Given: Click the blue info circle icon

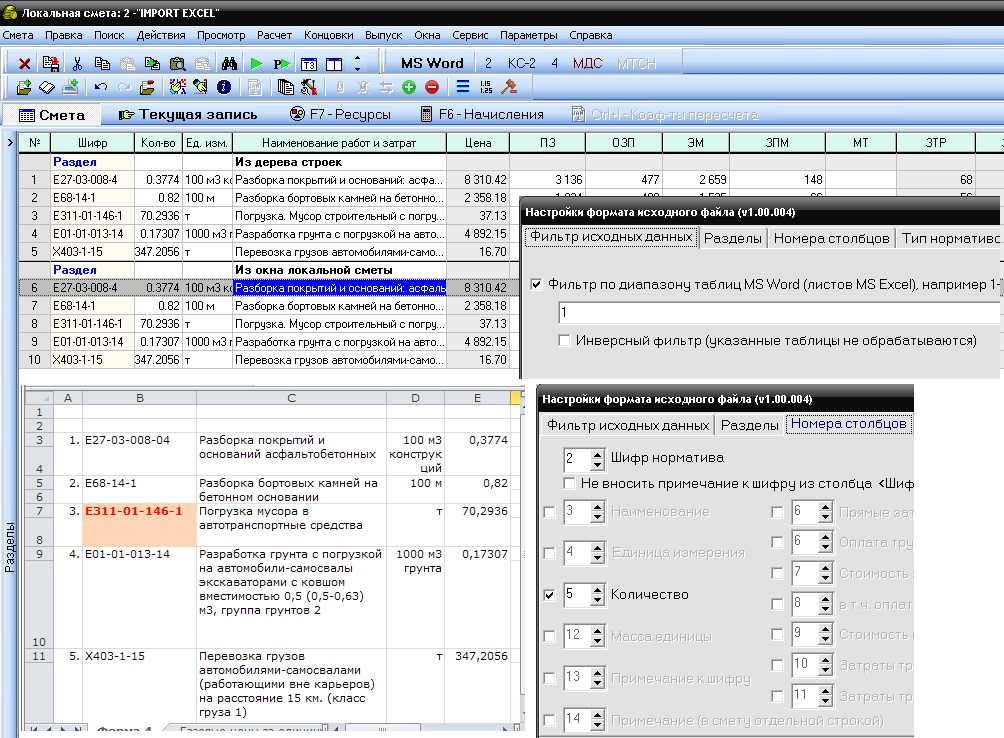Looking at the screenshot, I should [224, 87].
